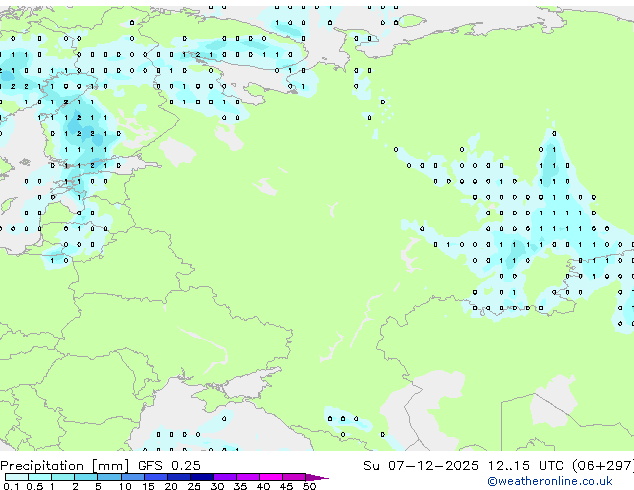The image size is (634, 490).
Task: Click the 0.1–0.5 mm legend color swatch
Action: (x=17, y=477)
